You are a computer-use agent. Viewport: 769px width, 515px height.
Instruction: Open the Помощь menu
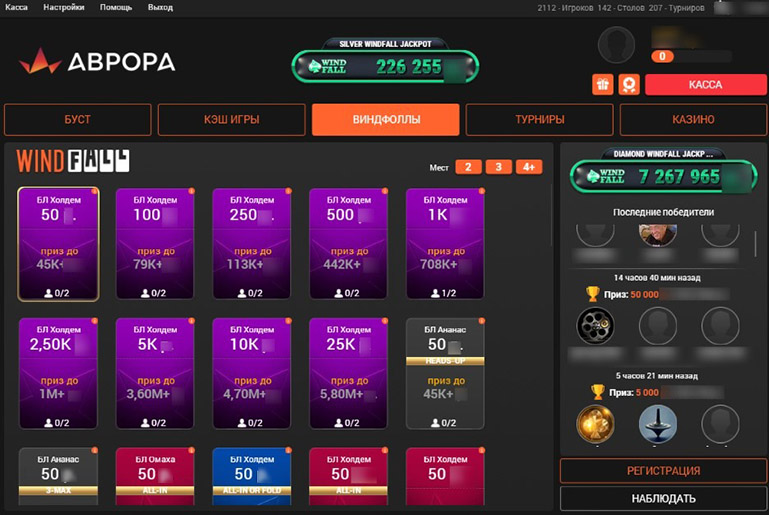pyautogui.click(x=116, y=7)
